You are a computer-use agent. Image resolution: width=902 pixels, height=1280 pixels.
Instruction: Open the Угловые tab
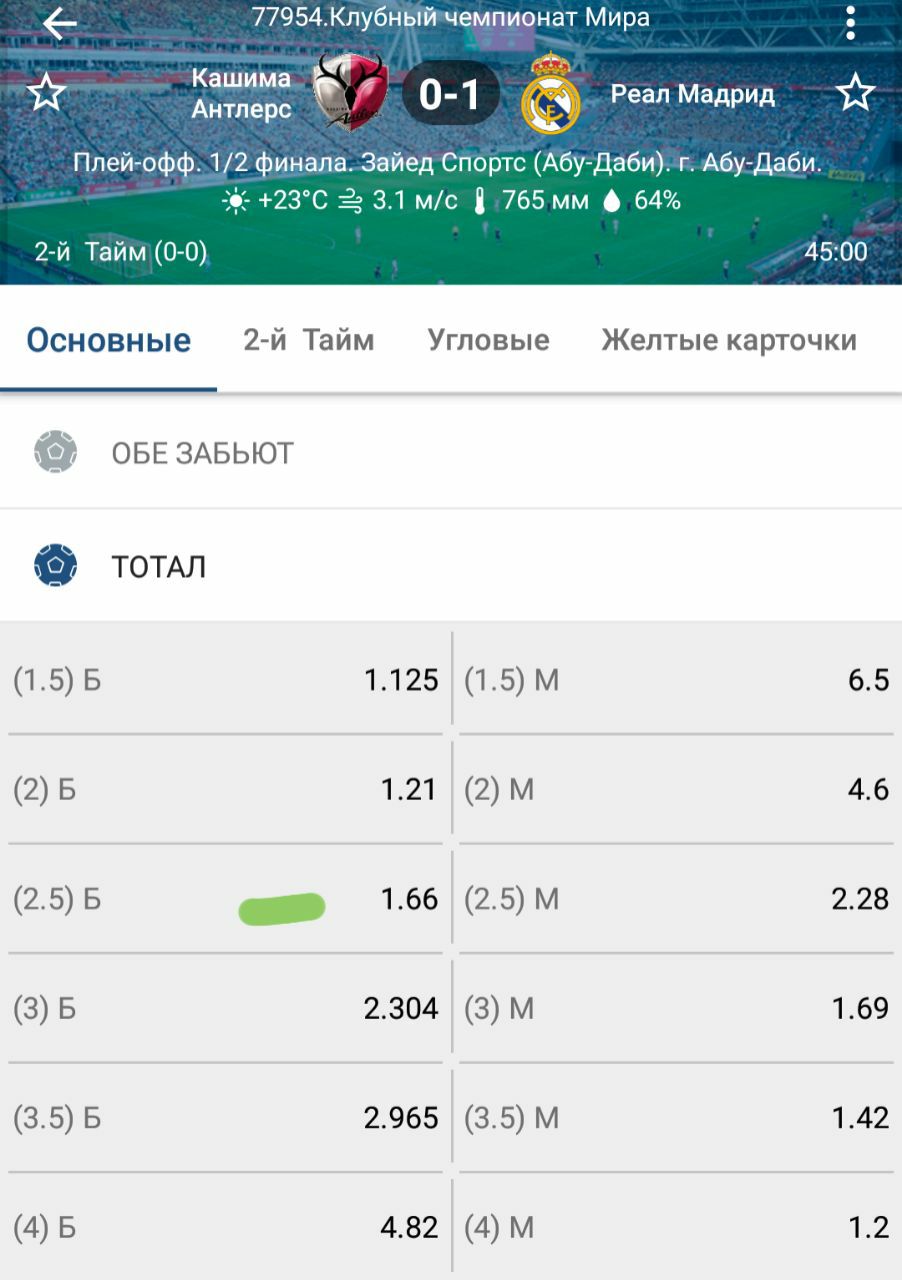pyautogui.click(x=488, y=340)
